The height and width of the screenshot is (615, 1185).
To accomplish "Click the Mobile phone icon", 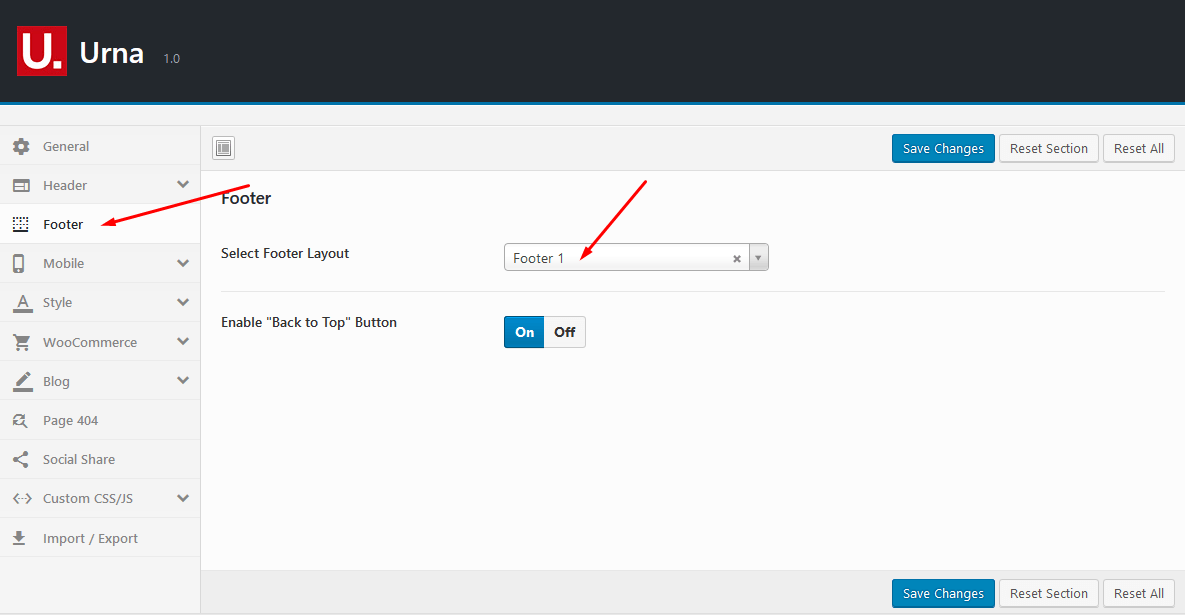I will tap(19, 264).
